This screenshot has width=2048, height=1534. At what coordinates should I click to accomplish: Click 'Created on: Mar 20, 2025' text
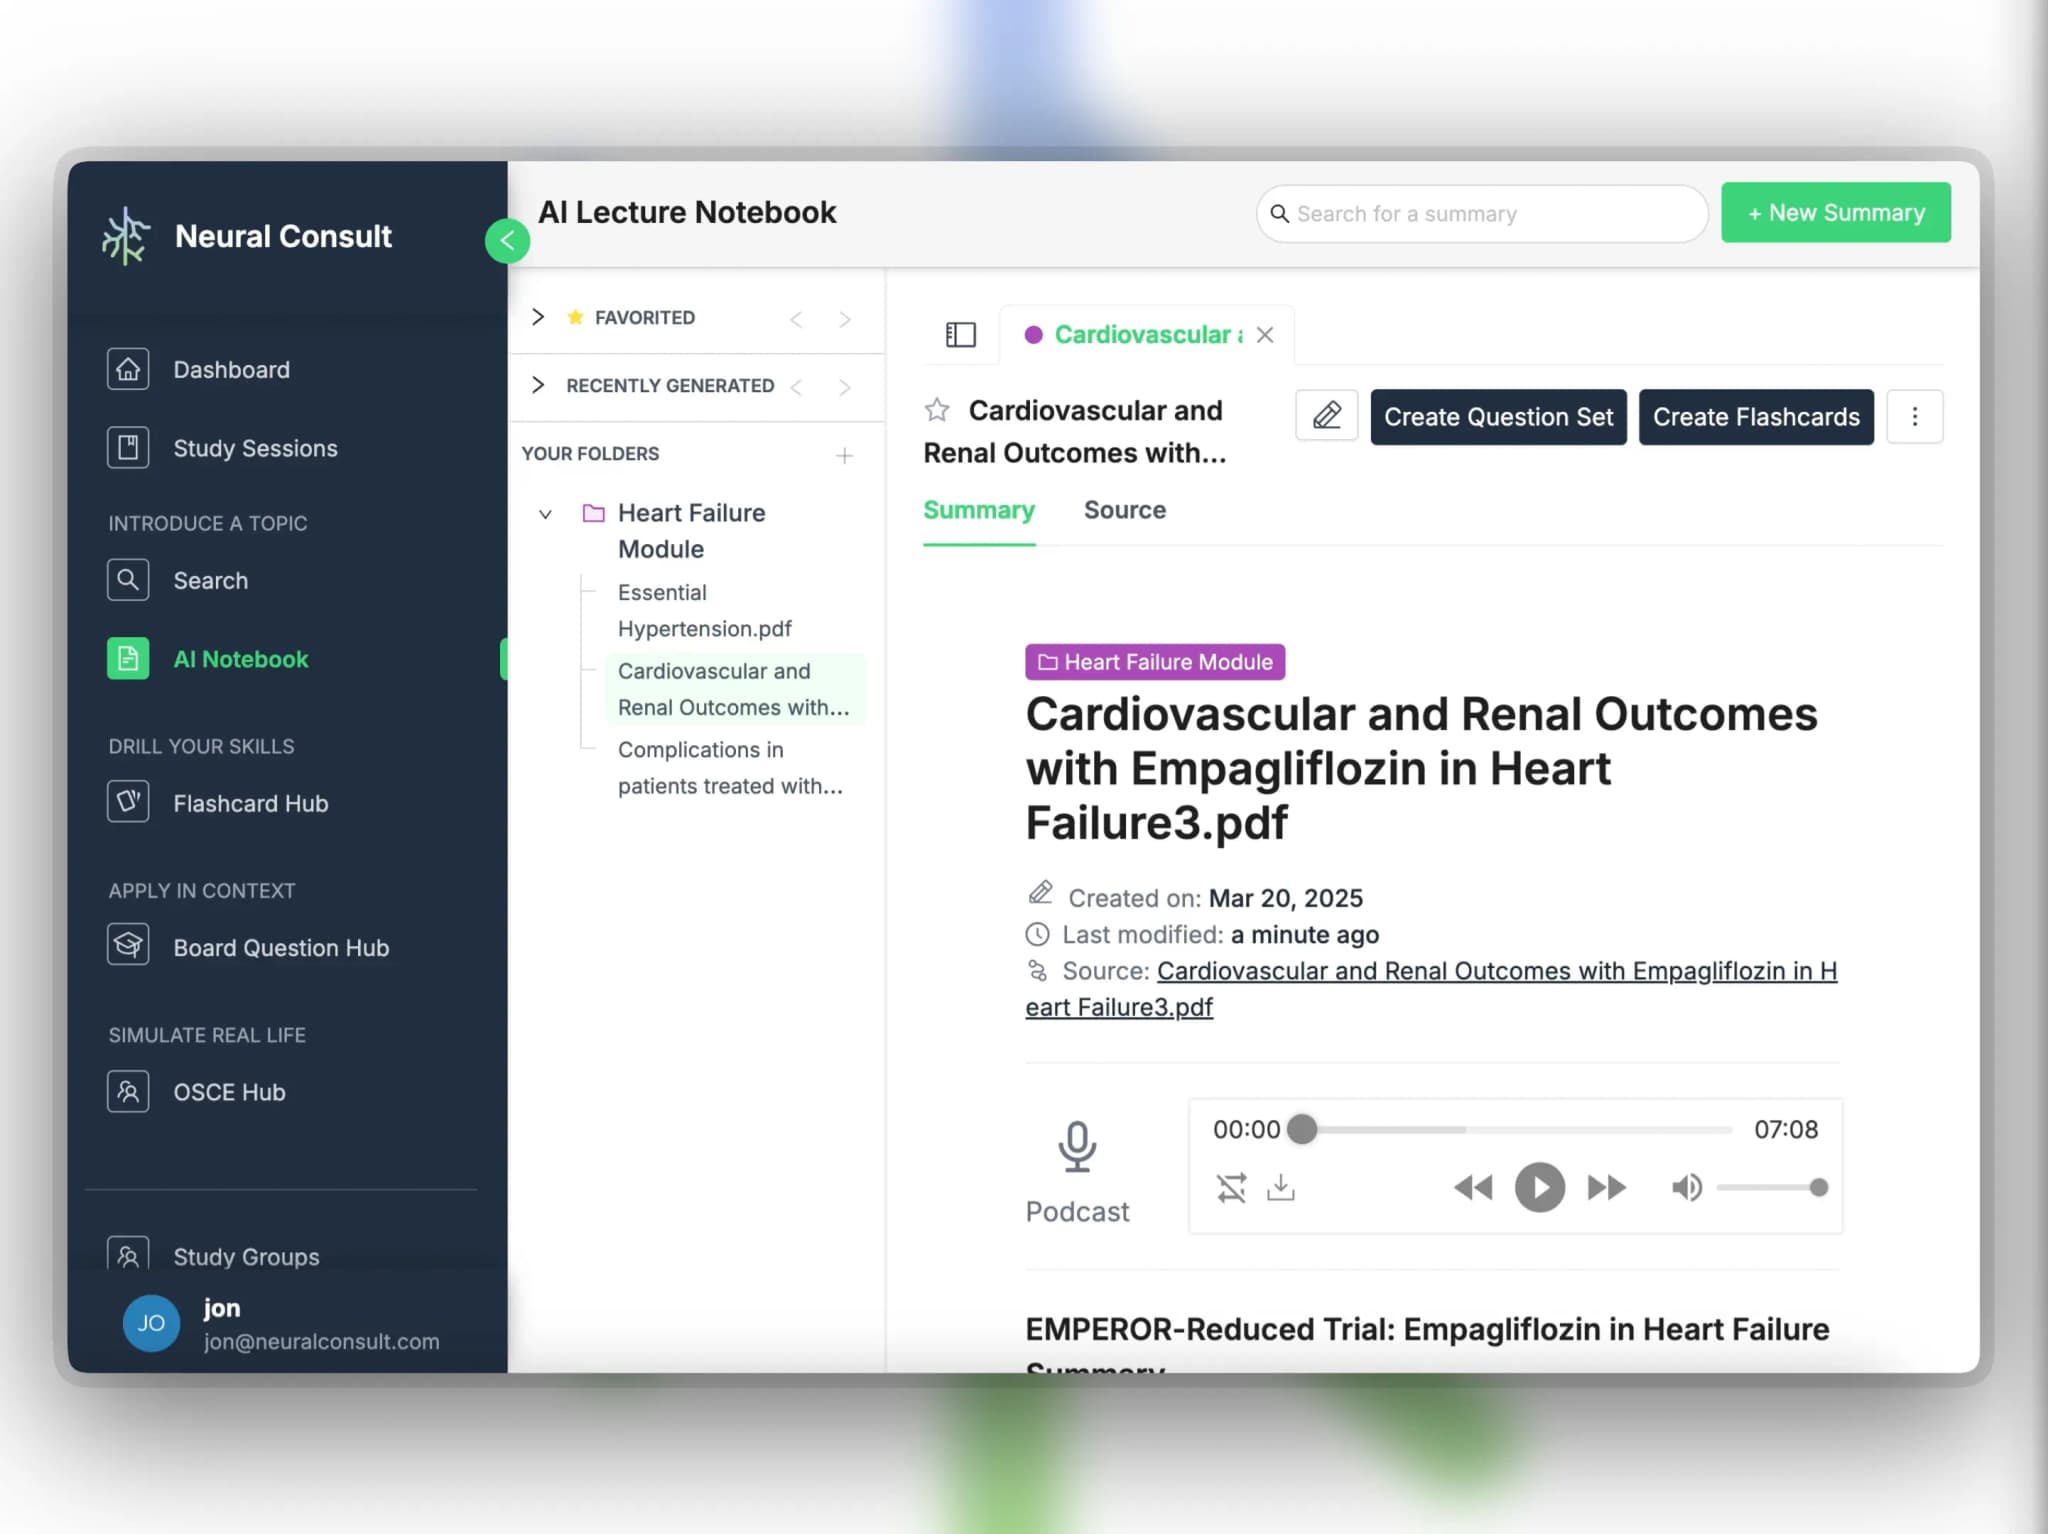tap(1215, 898)
